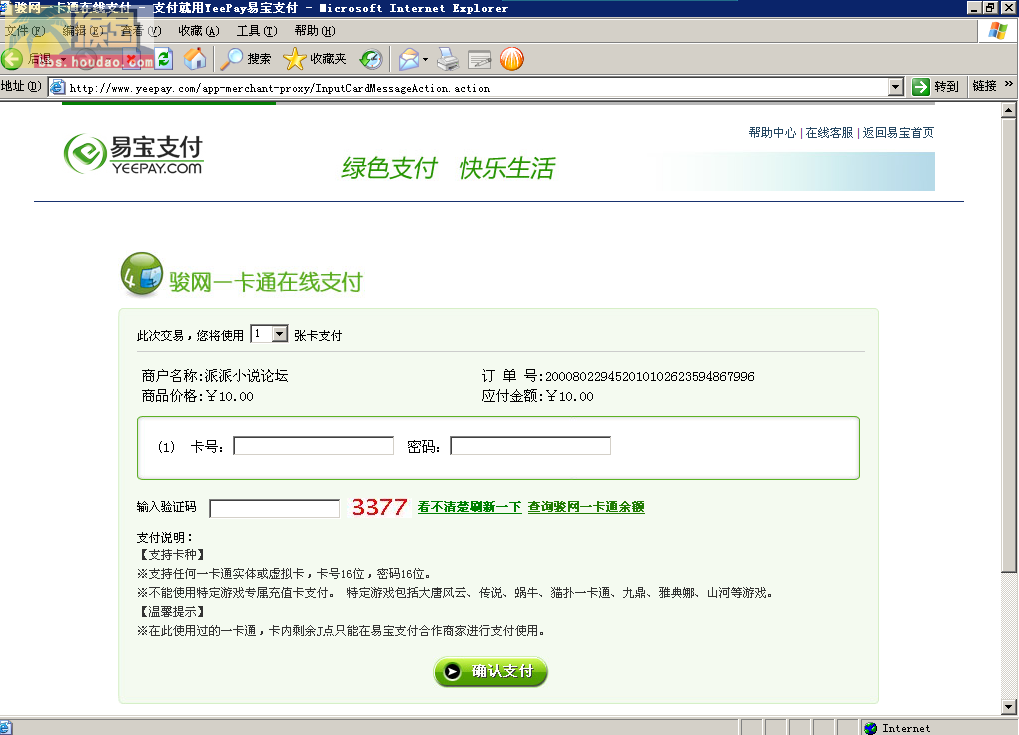Open the History toolbar icon

pos(371,59)
